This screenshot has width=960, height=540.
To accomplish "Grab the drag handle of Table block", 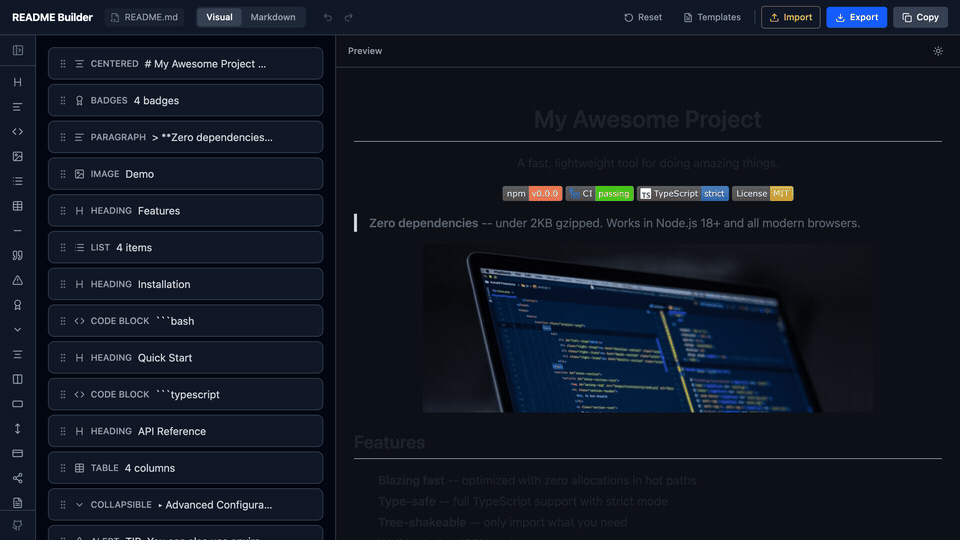I will click(63, 468).
